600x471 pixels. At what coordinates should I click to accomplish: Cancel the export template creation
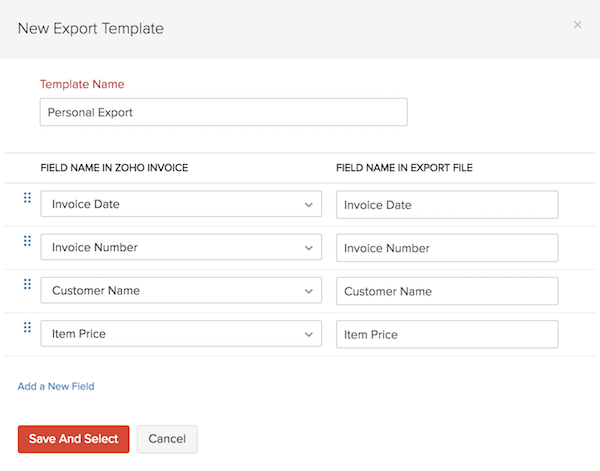167,439
